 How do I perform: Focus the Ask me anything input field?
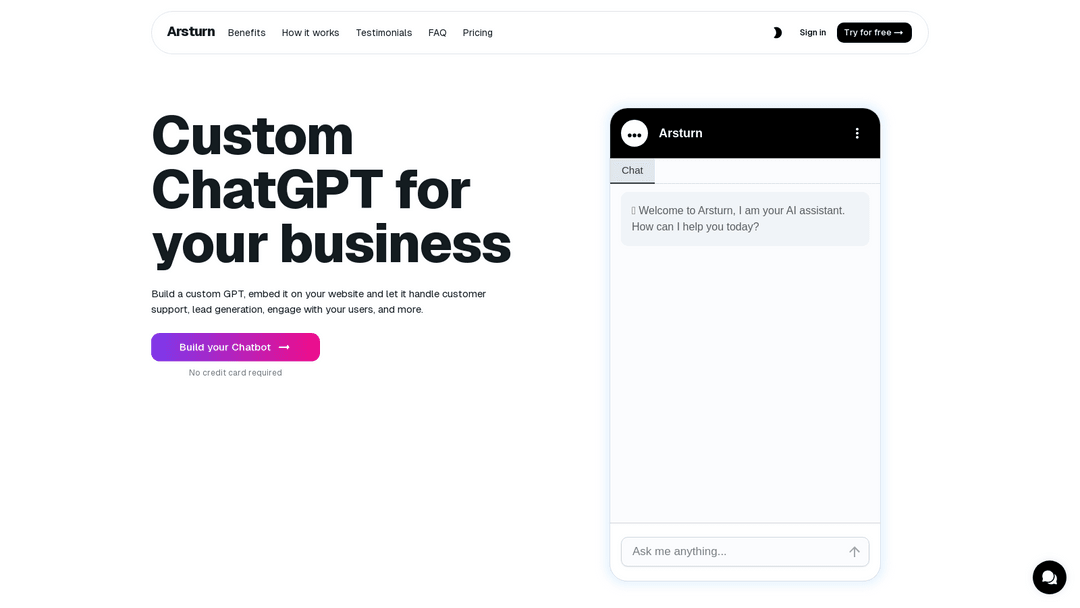point(745,552)
